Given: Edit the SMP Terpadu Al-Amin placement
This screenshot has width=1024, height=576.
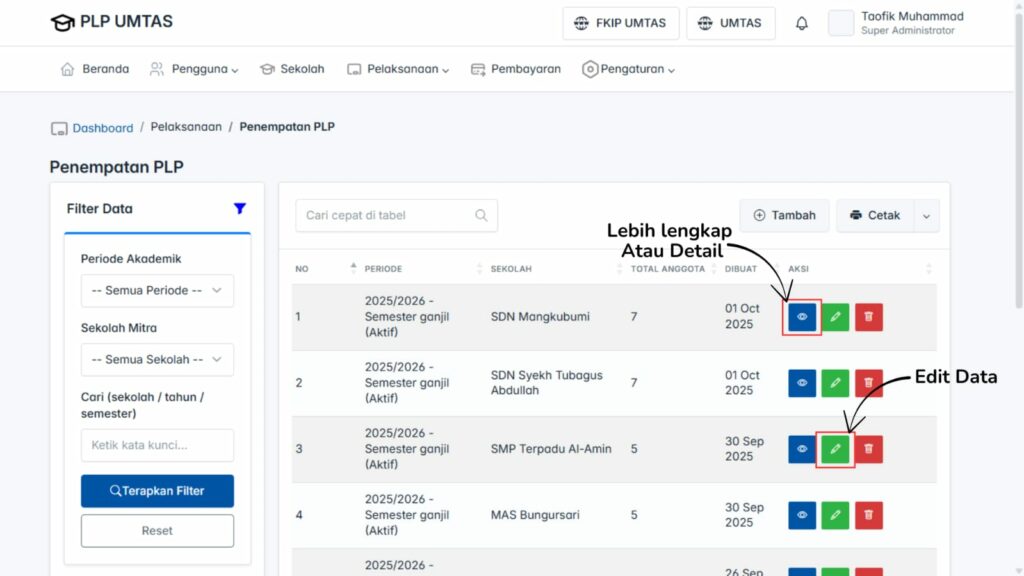Looking at the screenshot, I should [835, 449].
